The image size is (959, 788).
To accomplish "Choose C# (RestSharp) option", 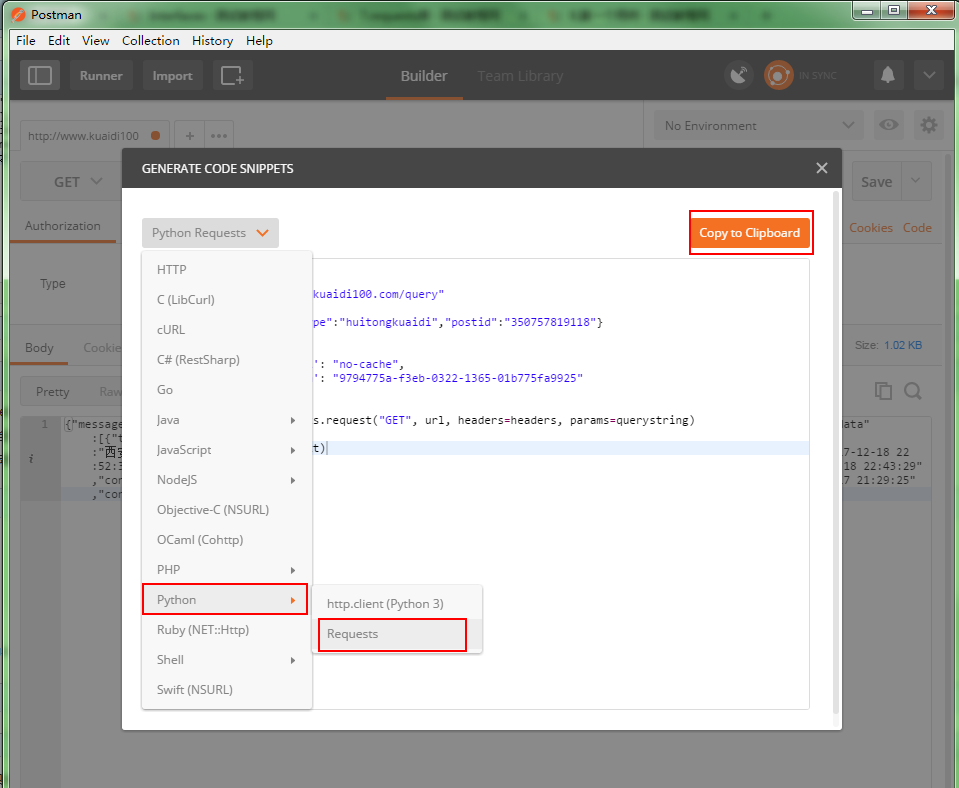I will coord(226,360).
